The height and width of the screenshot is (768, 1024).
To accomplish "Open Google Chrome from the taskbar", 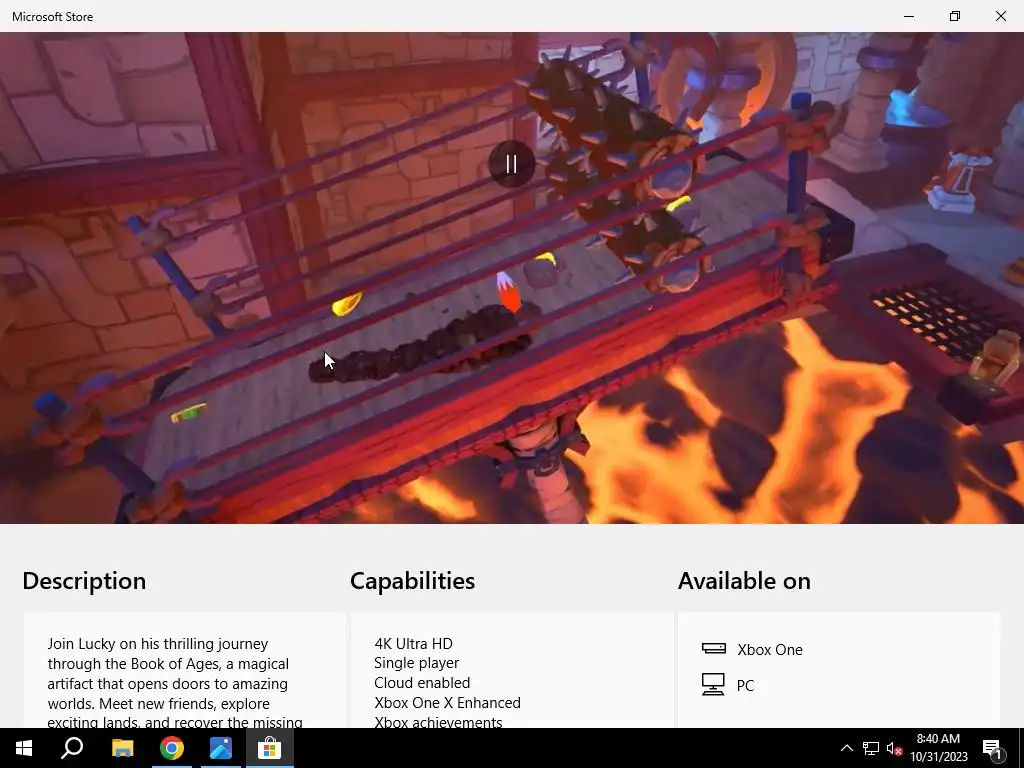I will click(172, 748).
